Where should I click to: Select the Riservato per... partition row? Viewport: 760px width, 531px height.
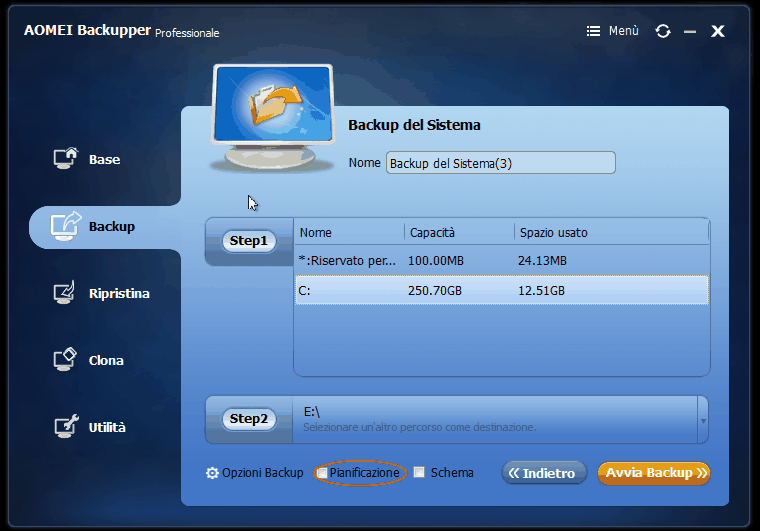tap(502, 261)
